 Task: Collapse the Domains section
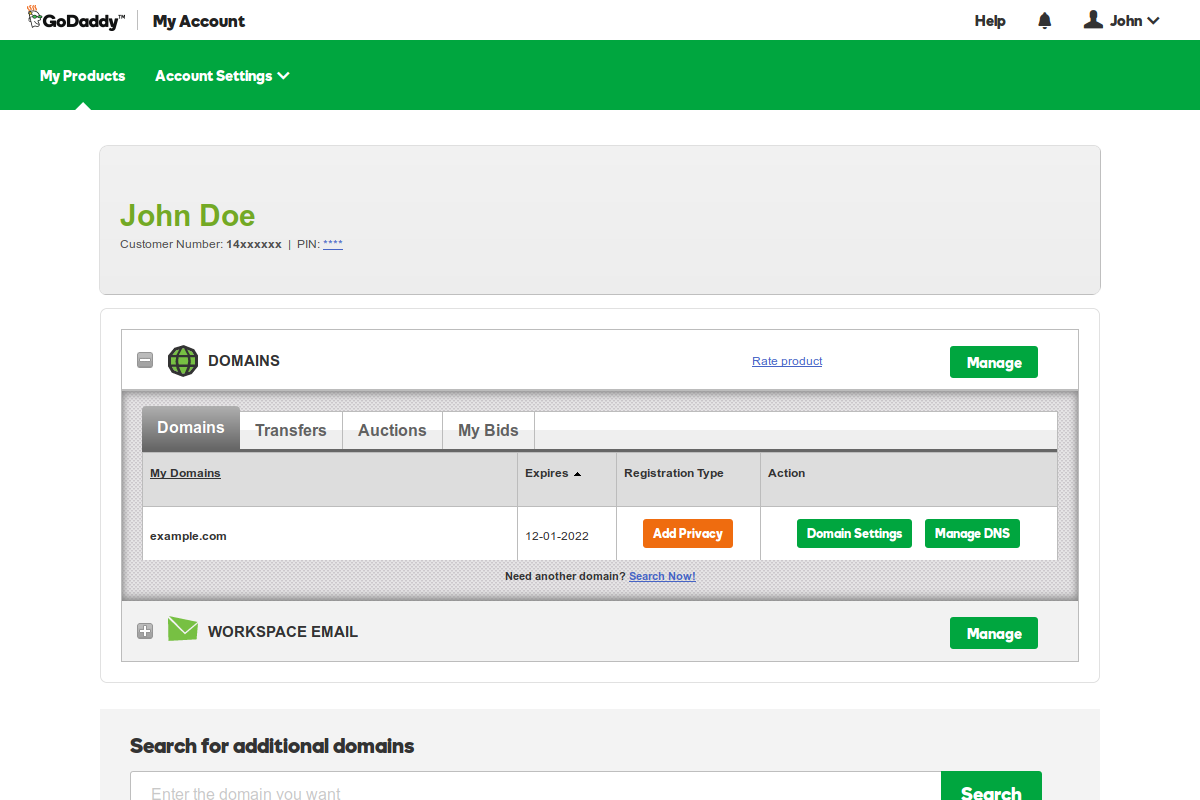point(145,361)
